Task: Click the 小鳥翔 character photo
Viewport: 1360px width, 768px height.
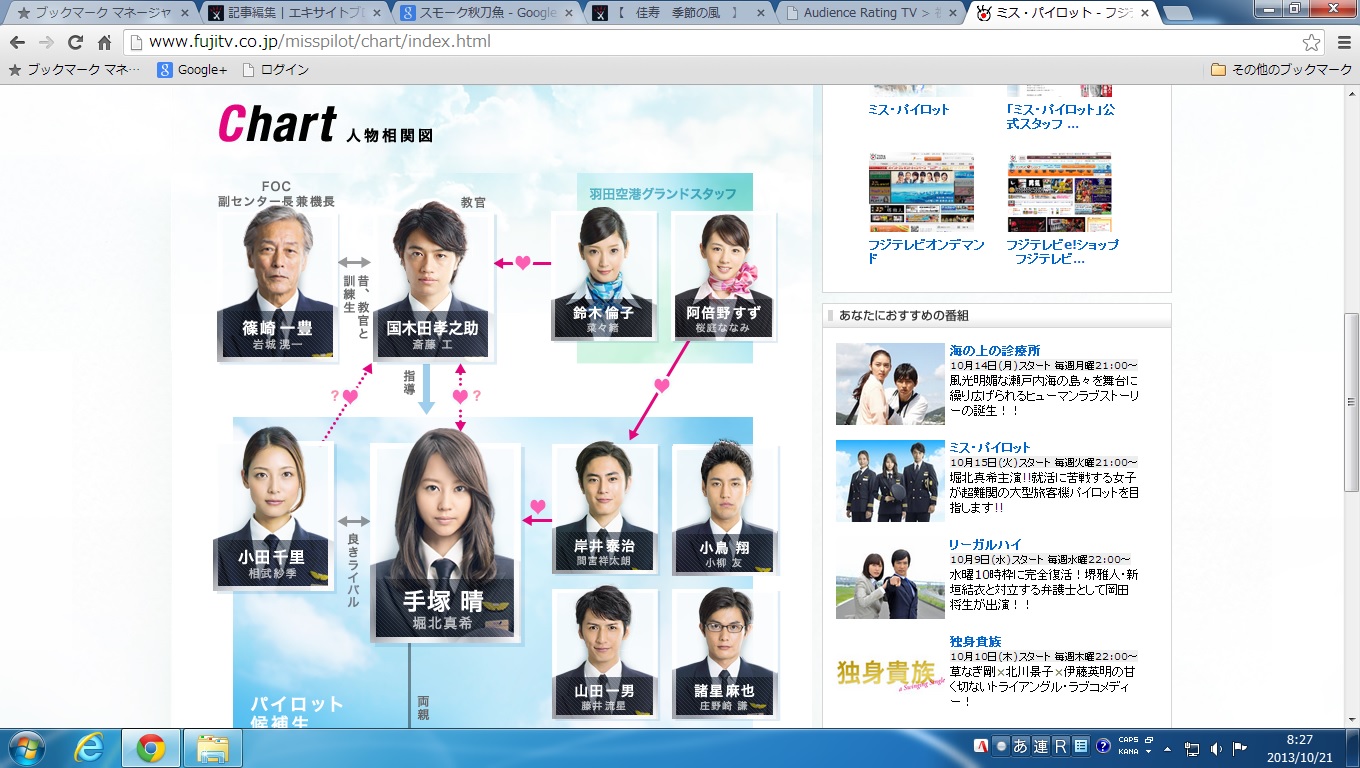Action: pyautogui.click(x=725, y=508)
